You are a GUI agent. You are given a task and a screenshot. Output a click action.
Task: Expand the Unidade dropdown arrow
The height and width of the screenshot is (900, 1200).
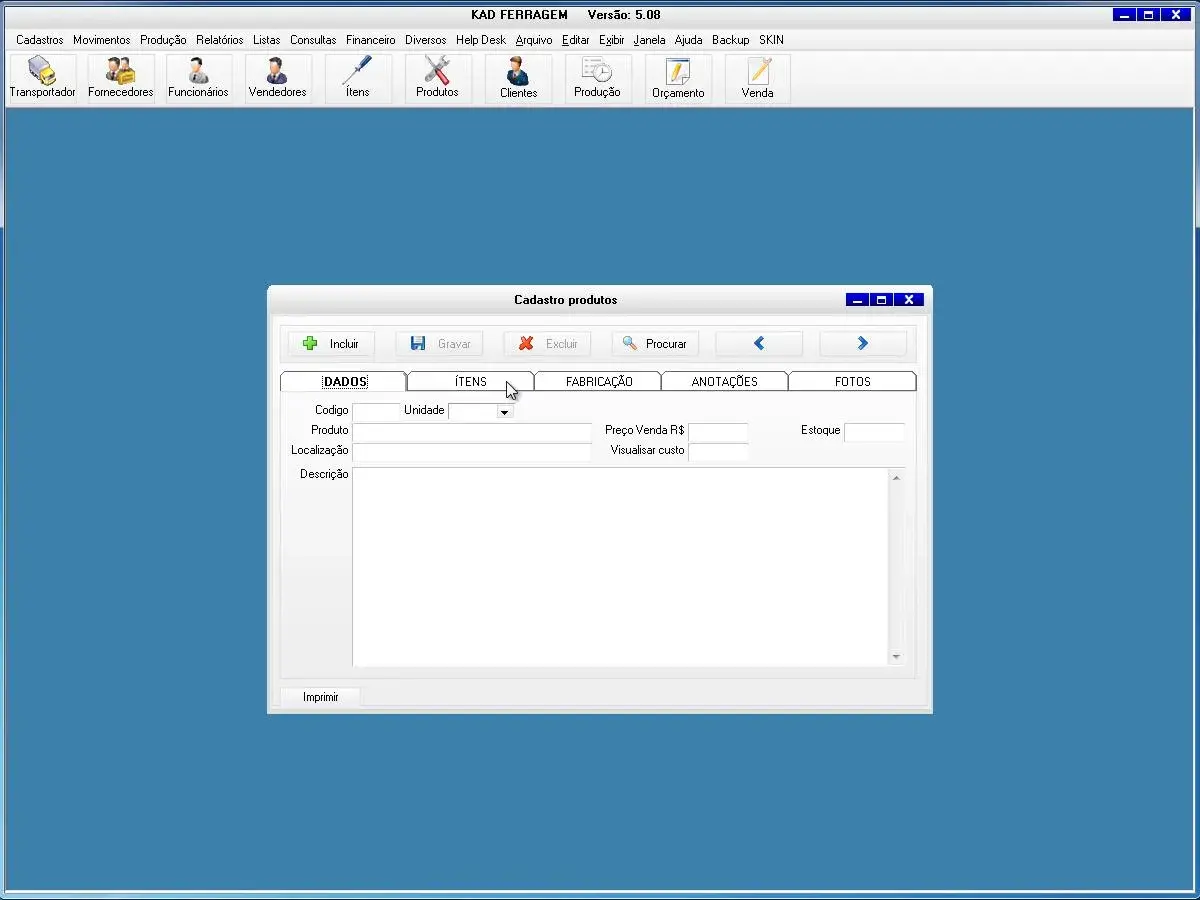coord(504,412)
